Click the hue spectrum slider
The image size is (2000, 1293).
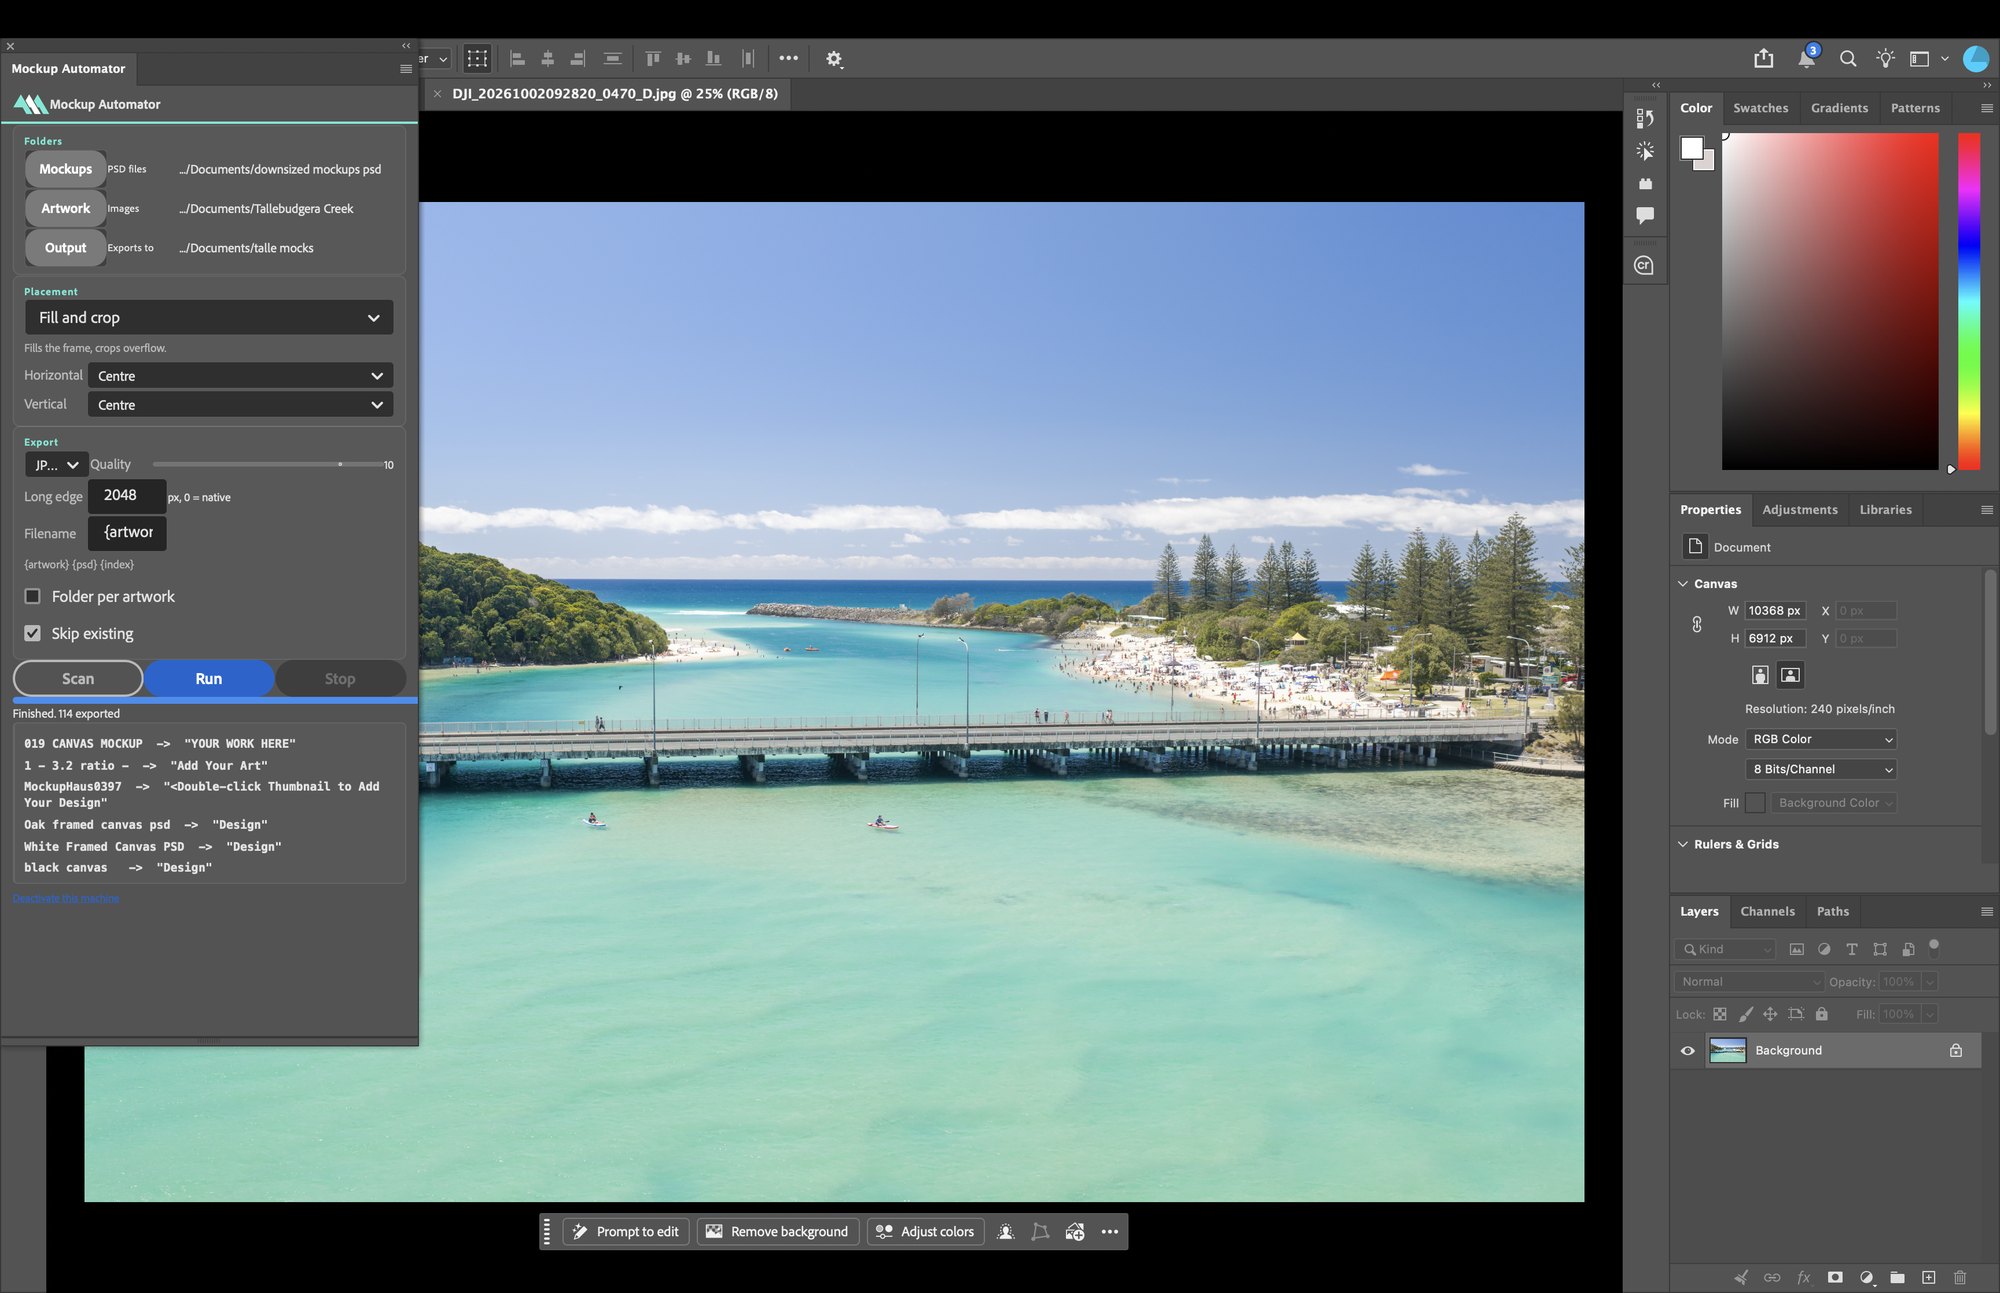tap(1968, 301)
